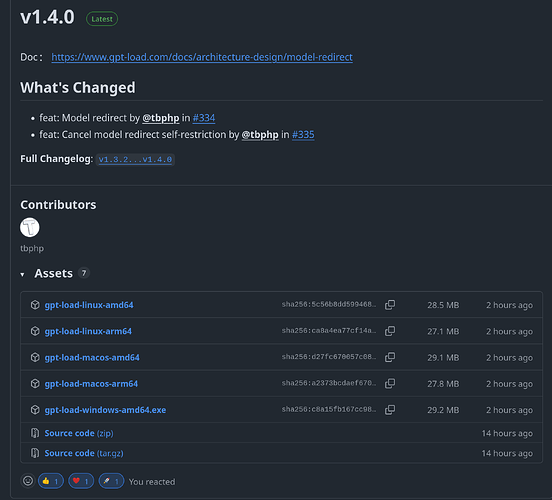This screenshot has height=500, width=552.
Task: Download gpt-load-windows-amd64.exe
Action: (x=105, y=410)
